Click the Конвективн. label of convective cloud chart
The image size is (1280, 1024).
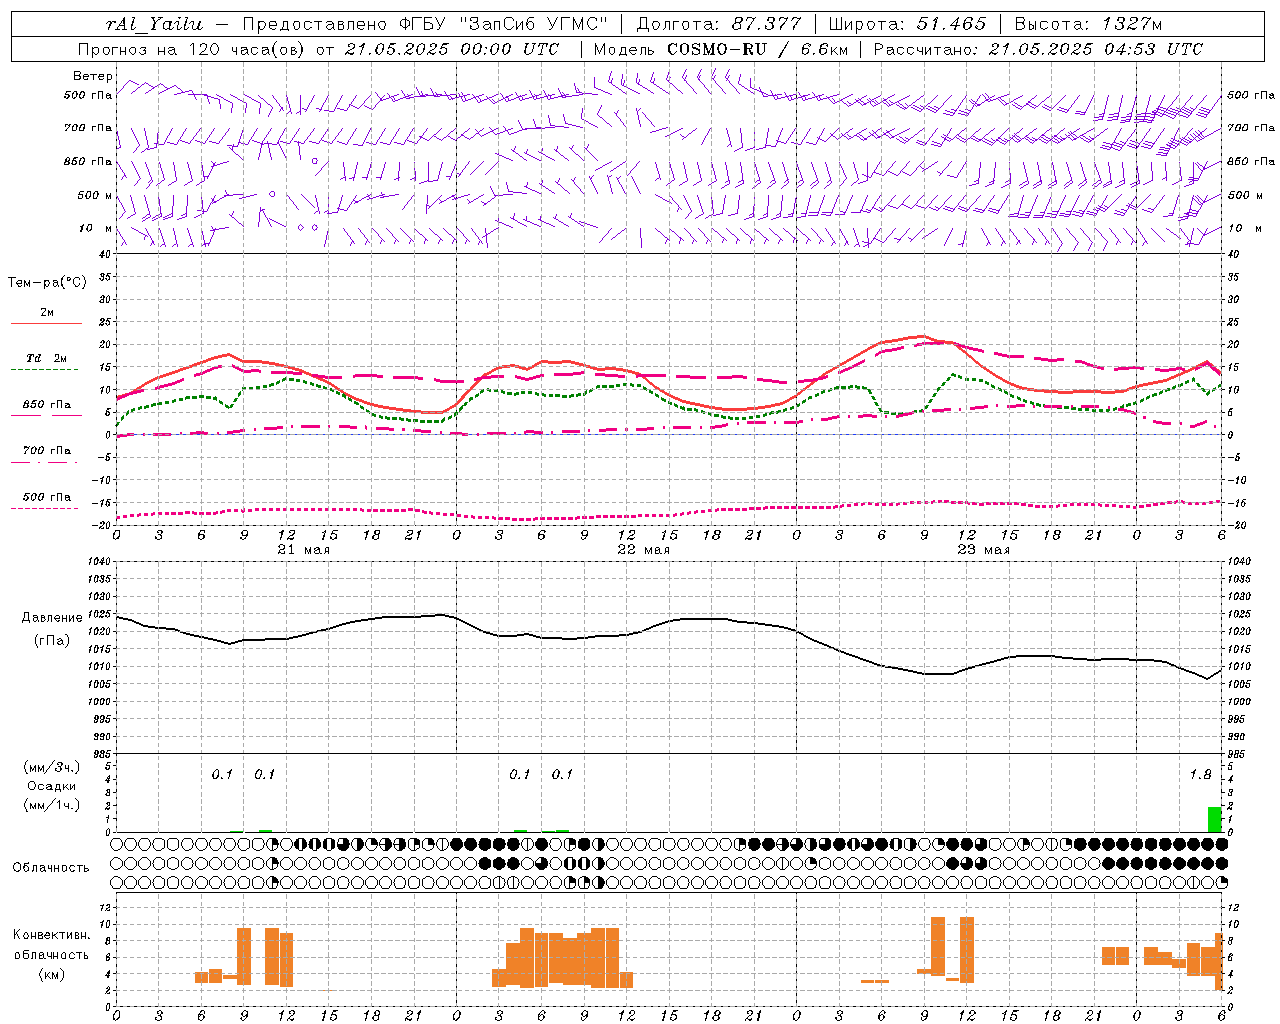pyautogui.click(x=52, y=935)
